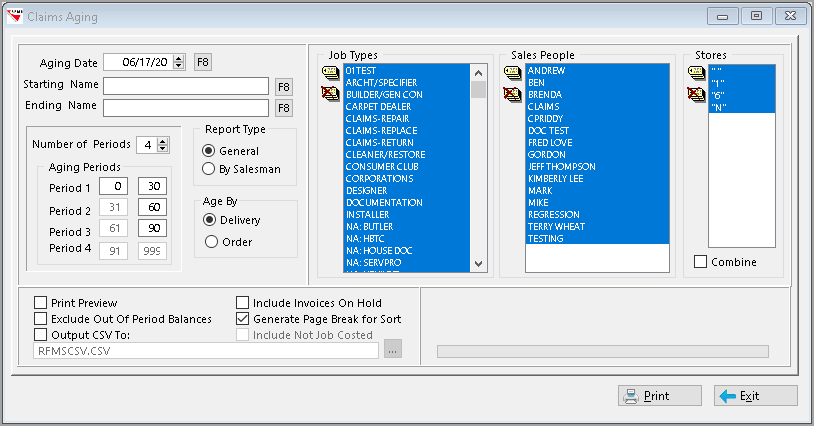Click Period 3 end value 90

point(153,228)
